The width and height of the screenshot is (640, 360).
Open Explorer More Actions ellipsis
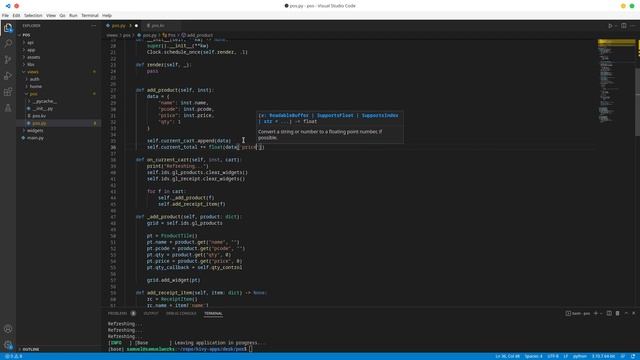click(x=94, y=26)
